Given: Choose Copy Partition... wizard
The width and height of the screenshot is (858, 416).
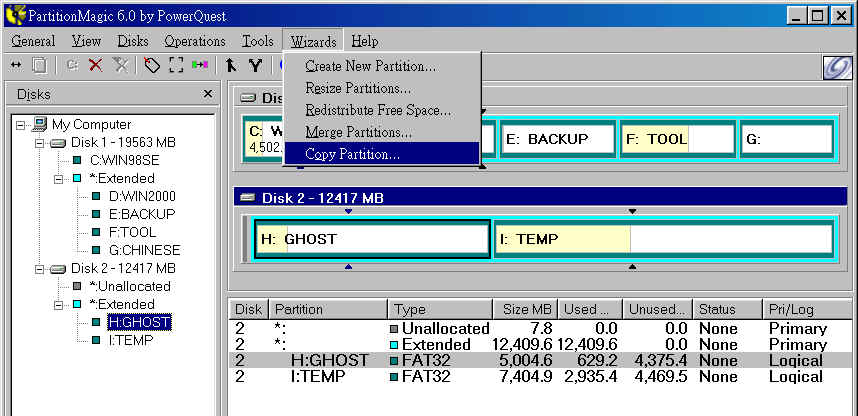Looking at the screenshot, I should (381, 154).
